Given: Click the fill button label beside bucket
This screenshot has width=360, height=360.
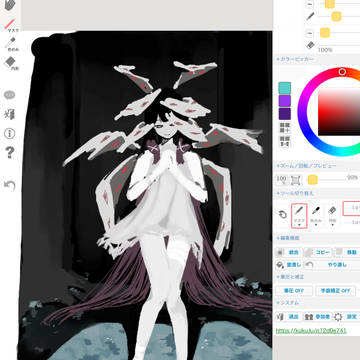Looking at the screenshot, I should point(293,265).
